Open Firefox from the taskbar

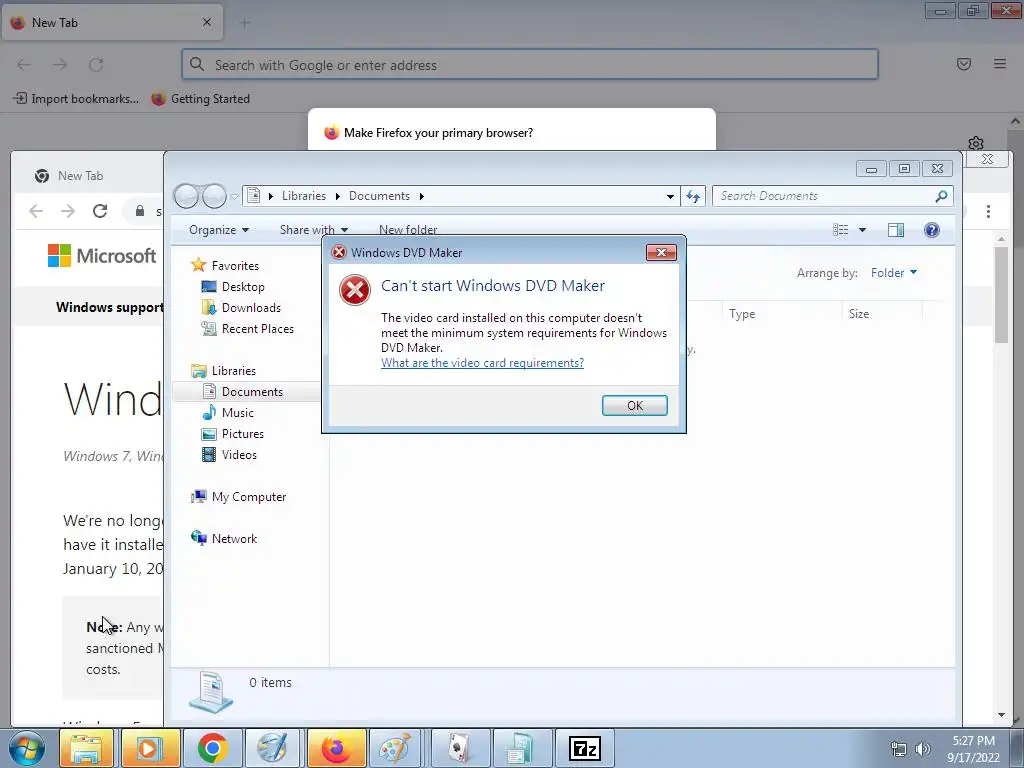pyautogui.click(x=336, y=748)
